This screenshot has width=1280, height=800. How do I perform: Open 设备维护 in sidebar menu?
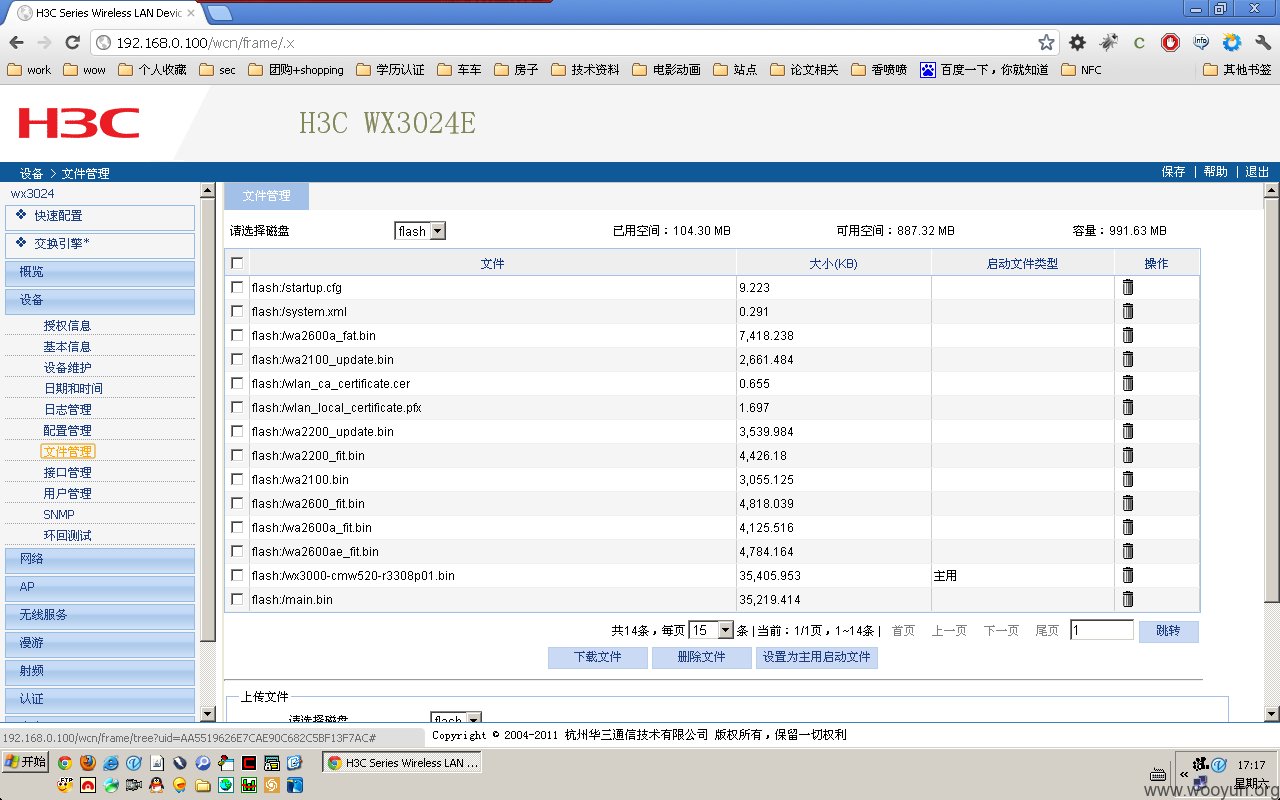point(67,367)
